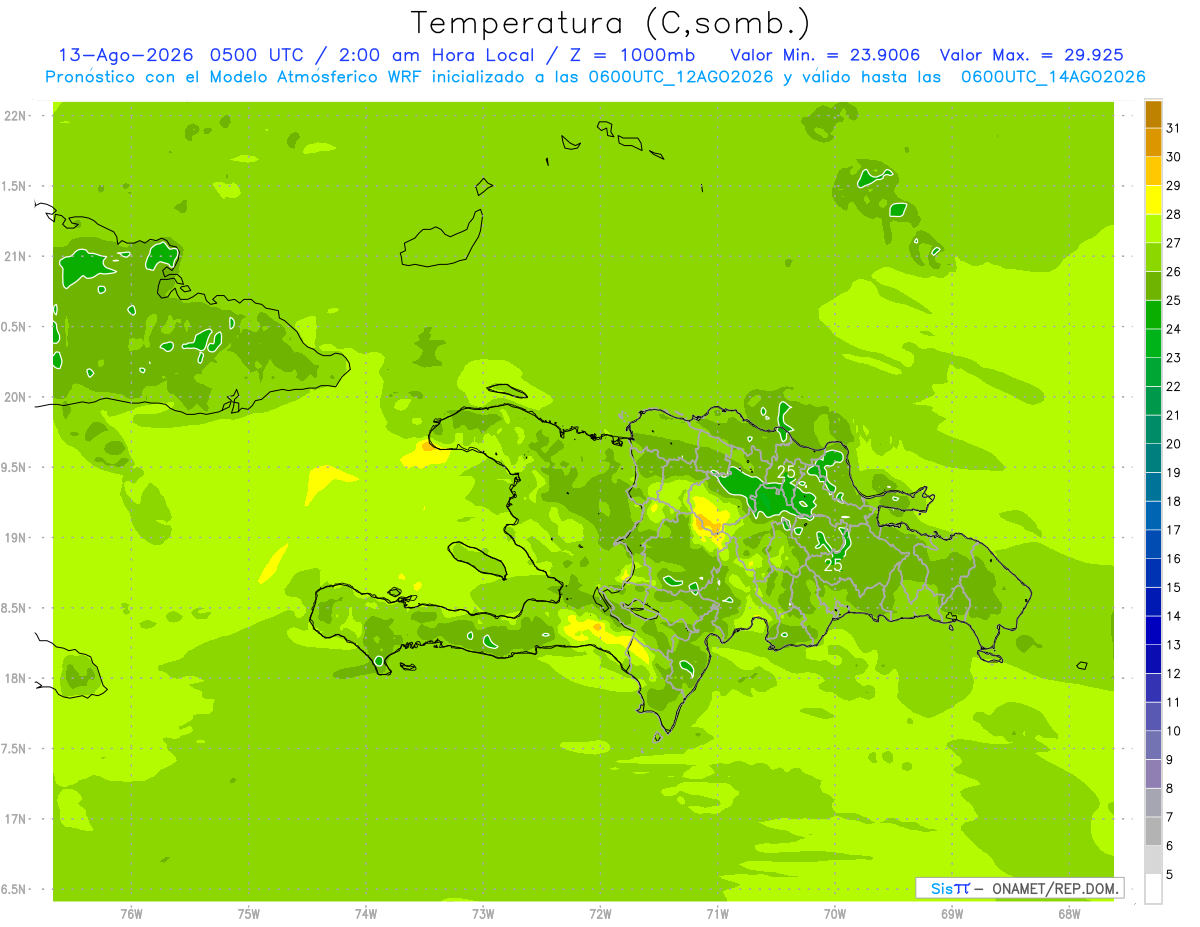Image resolution: width=1200 pixels, height=927 pixels.
Task: Click the "Valor Max. = 29.925" value
Action: click(1031, 55)
